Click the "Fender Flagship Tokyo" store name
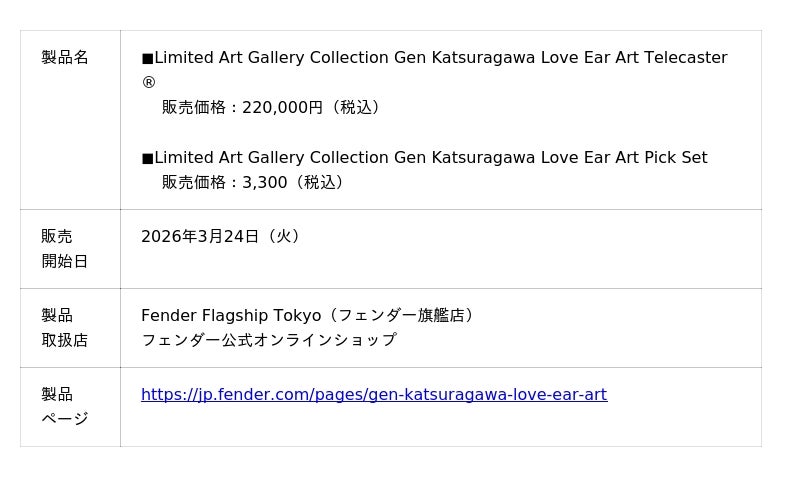The height and width of the screenshot is (477, 800). 231,316
